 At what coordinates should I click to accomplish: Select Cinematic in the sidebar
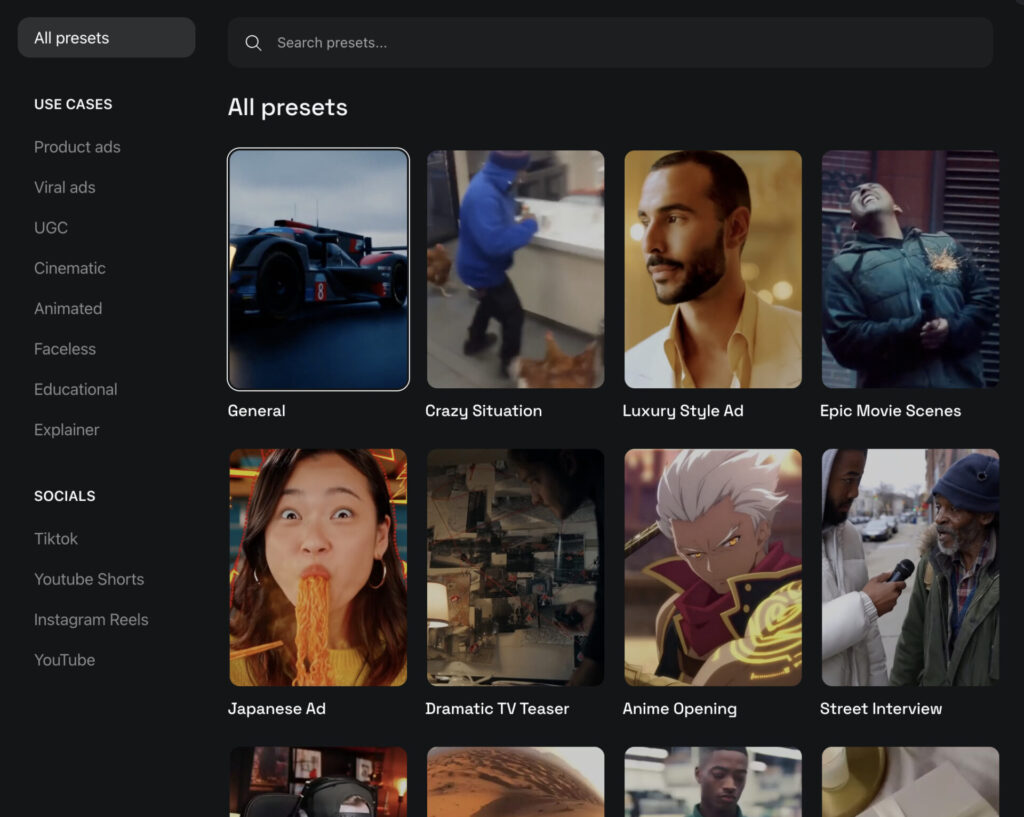70,268
